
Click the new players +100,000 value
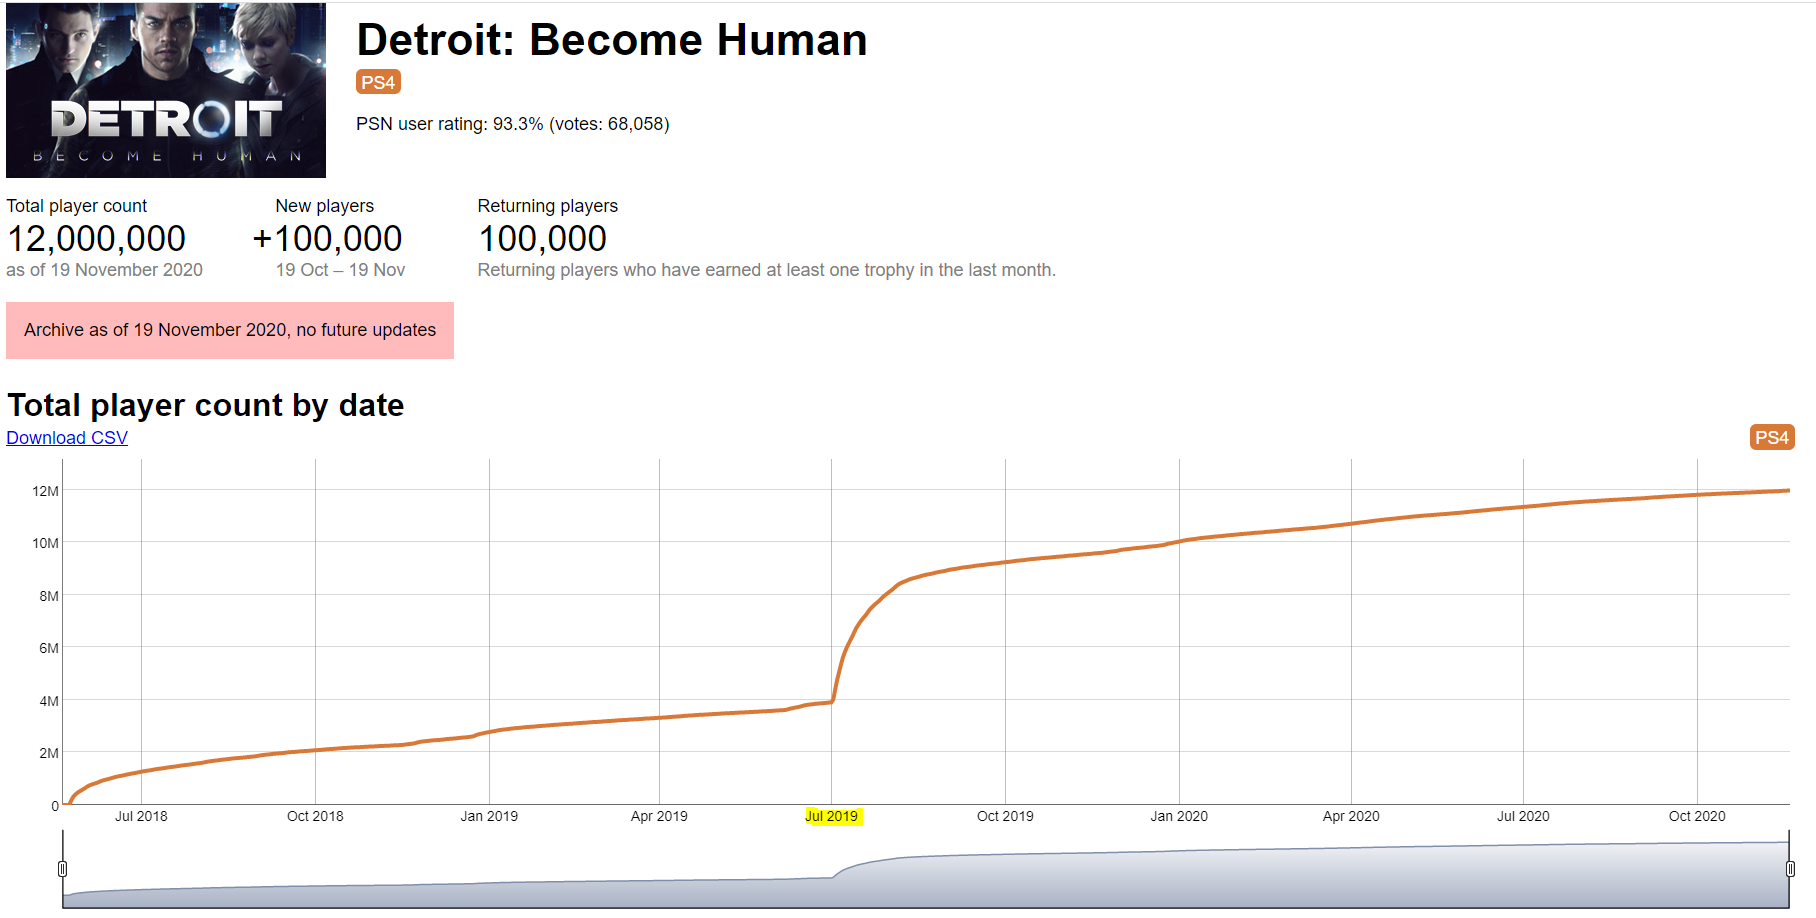point(327,239)
